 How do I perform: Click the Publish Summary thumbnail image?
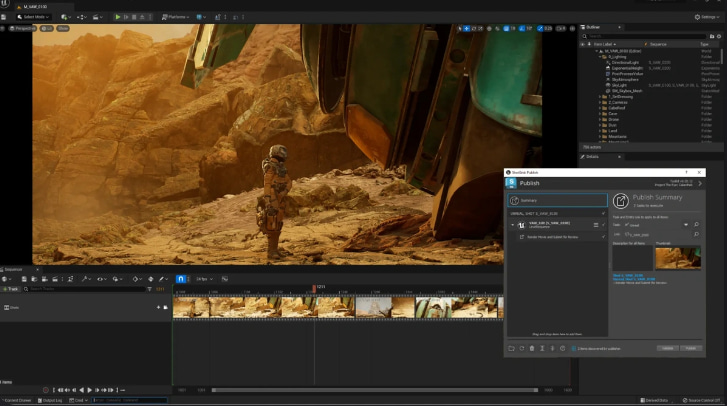tap(678, 258)
